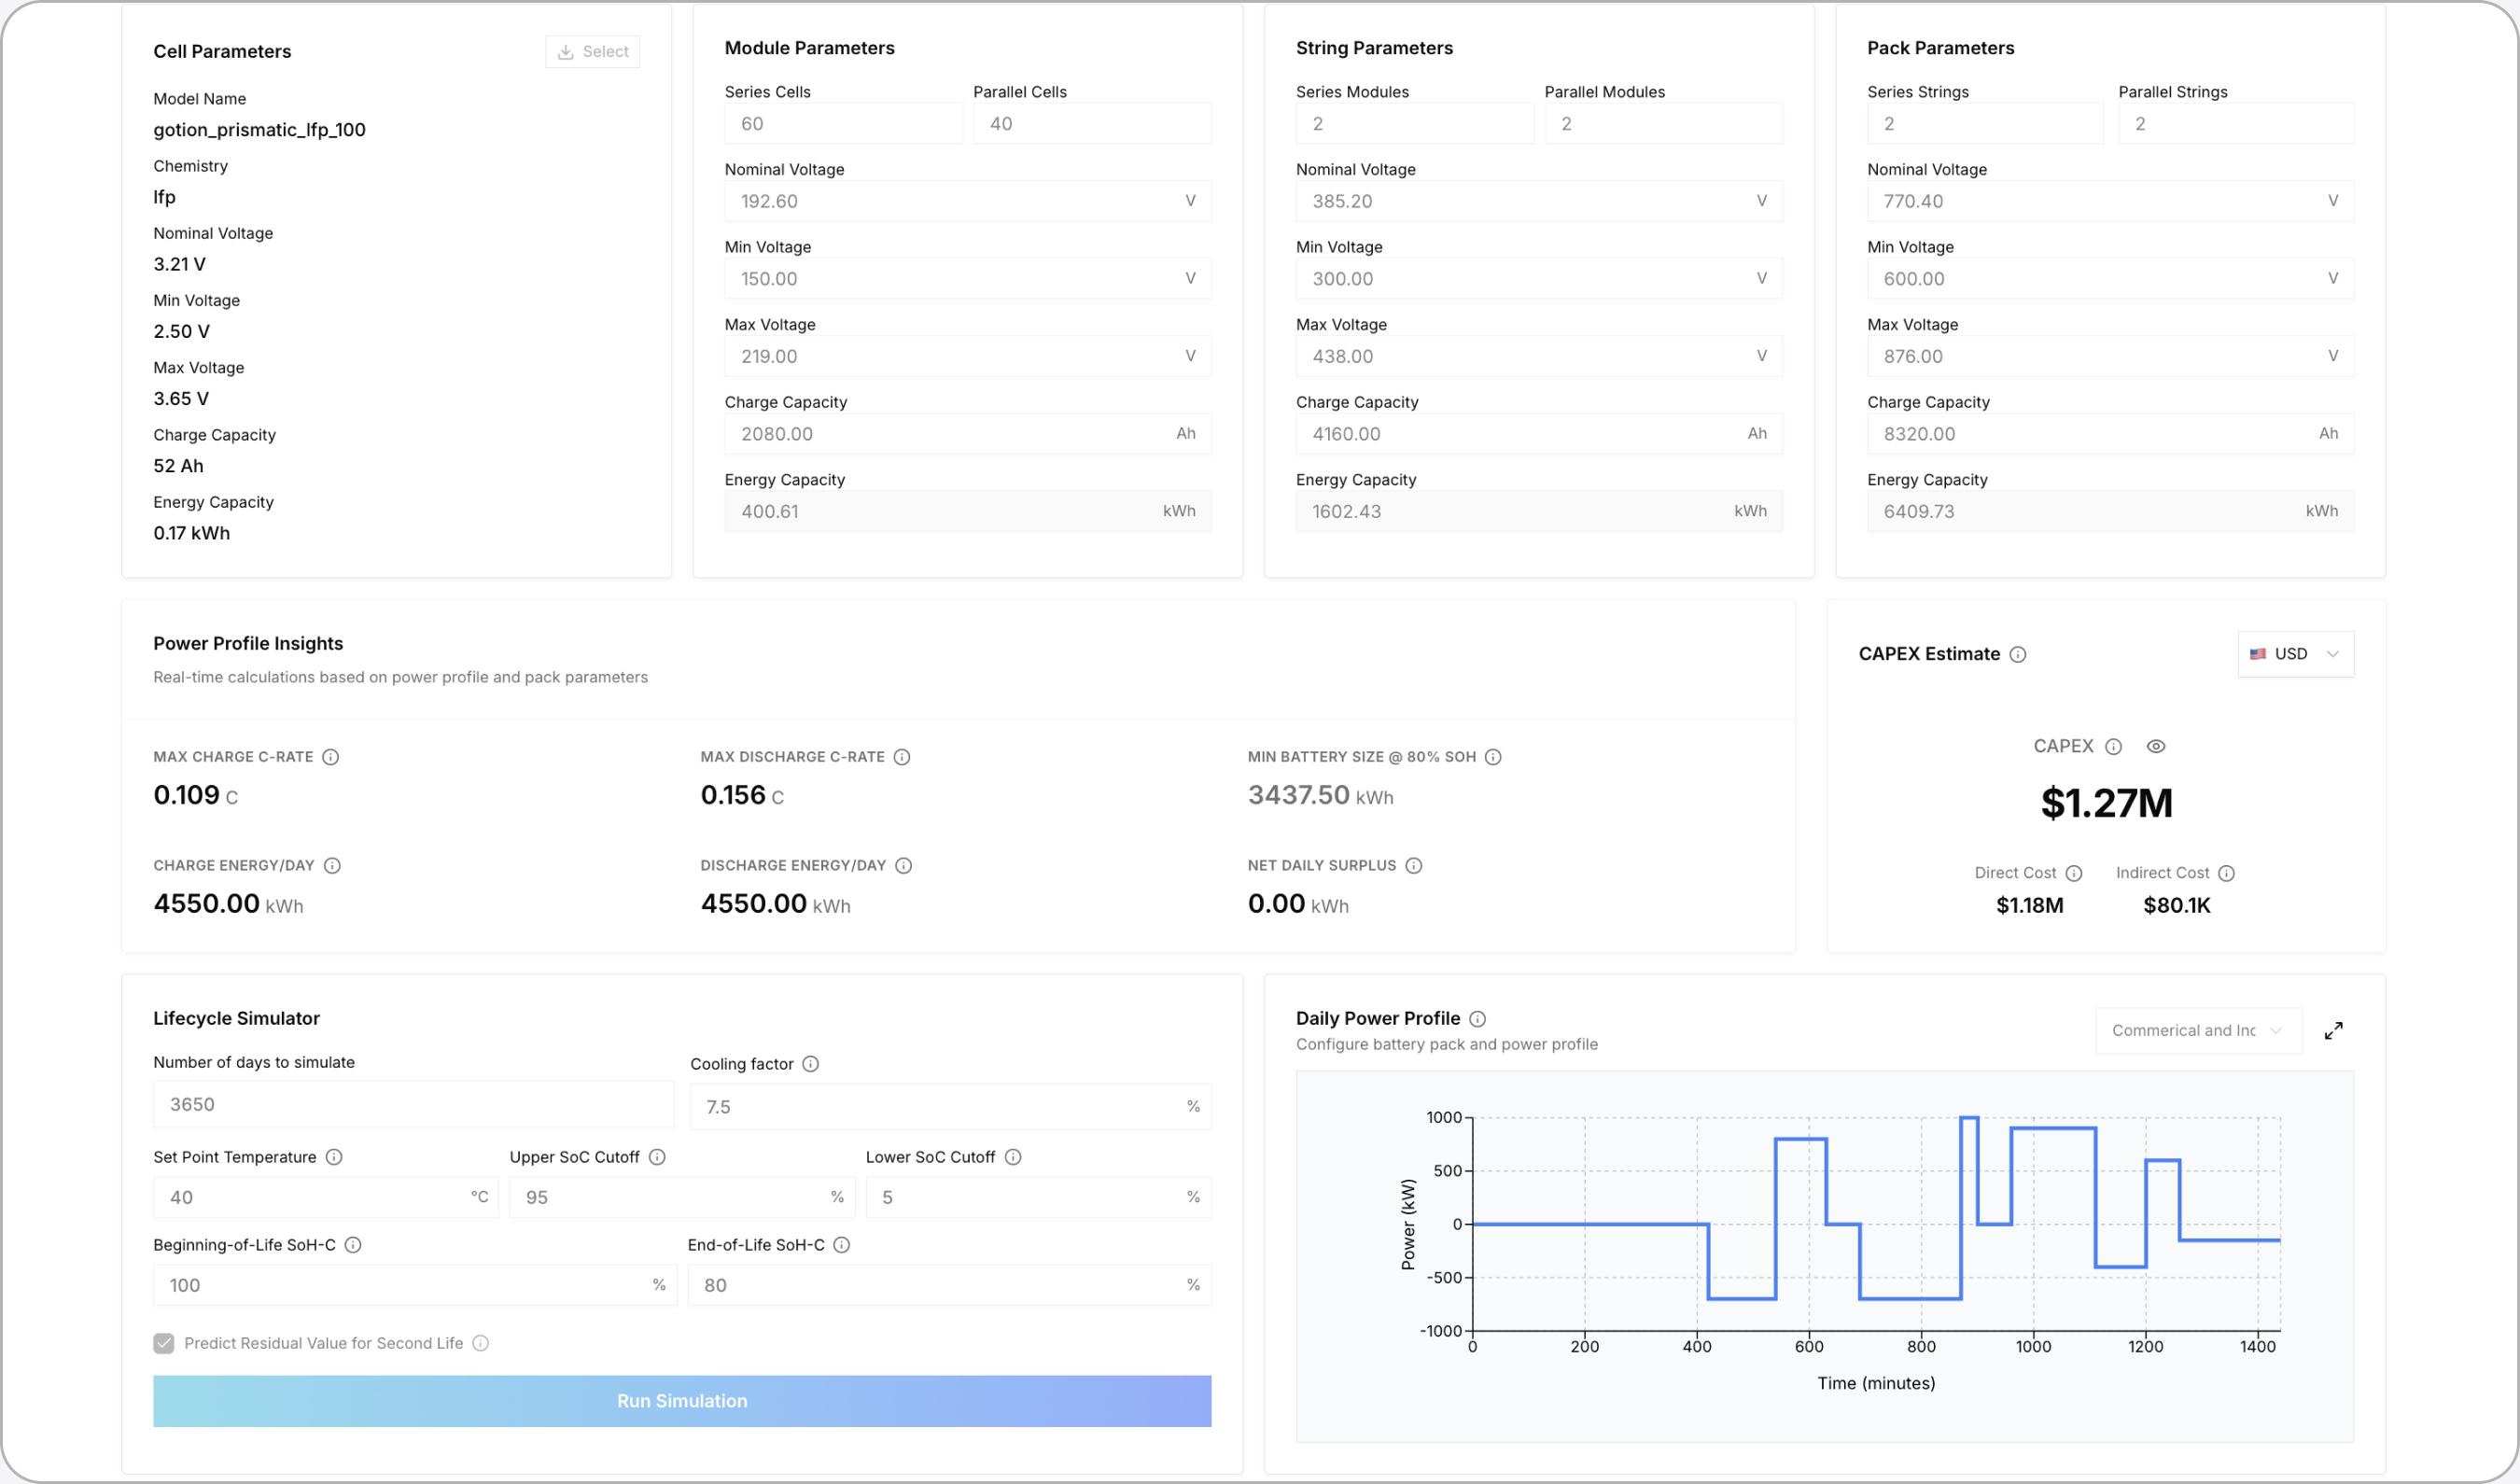
Task: Click the Upper SoC Cutoff input field
Action: pos(682,1197)
